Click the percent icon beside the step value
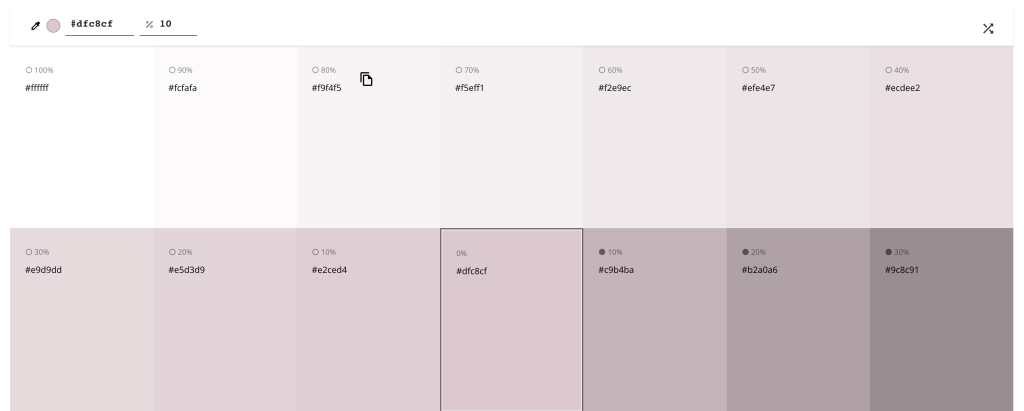 pos(148,25)
